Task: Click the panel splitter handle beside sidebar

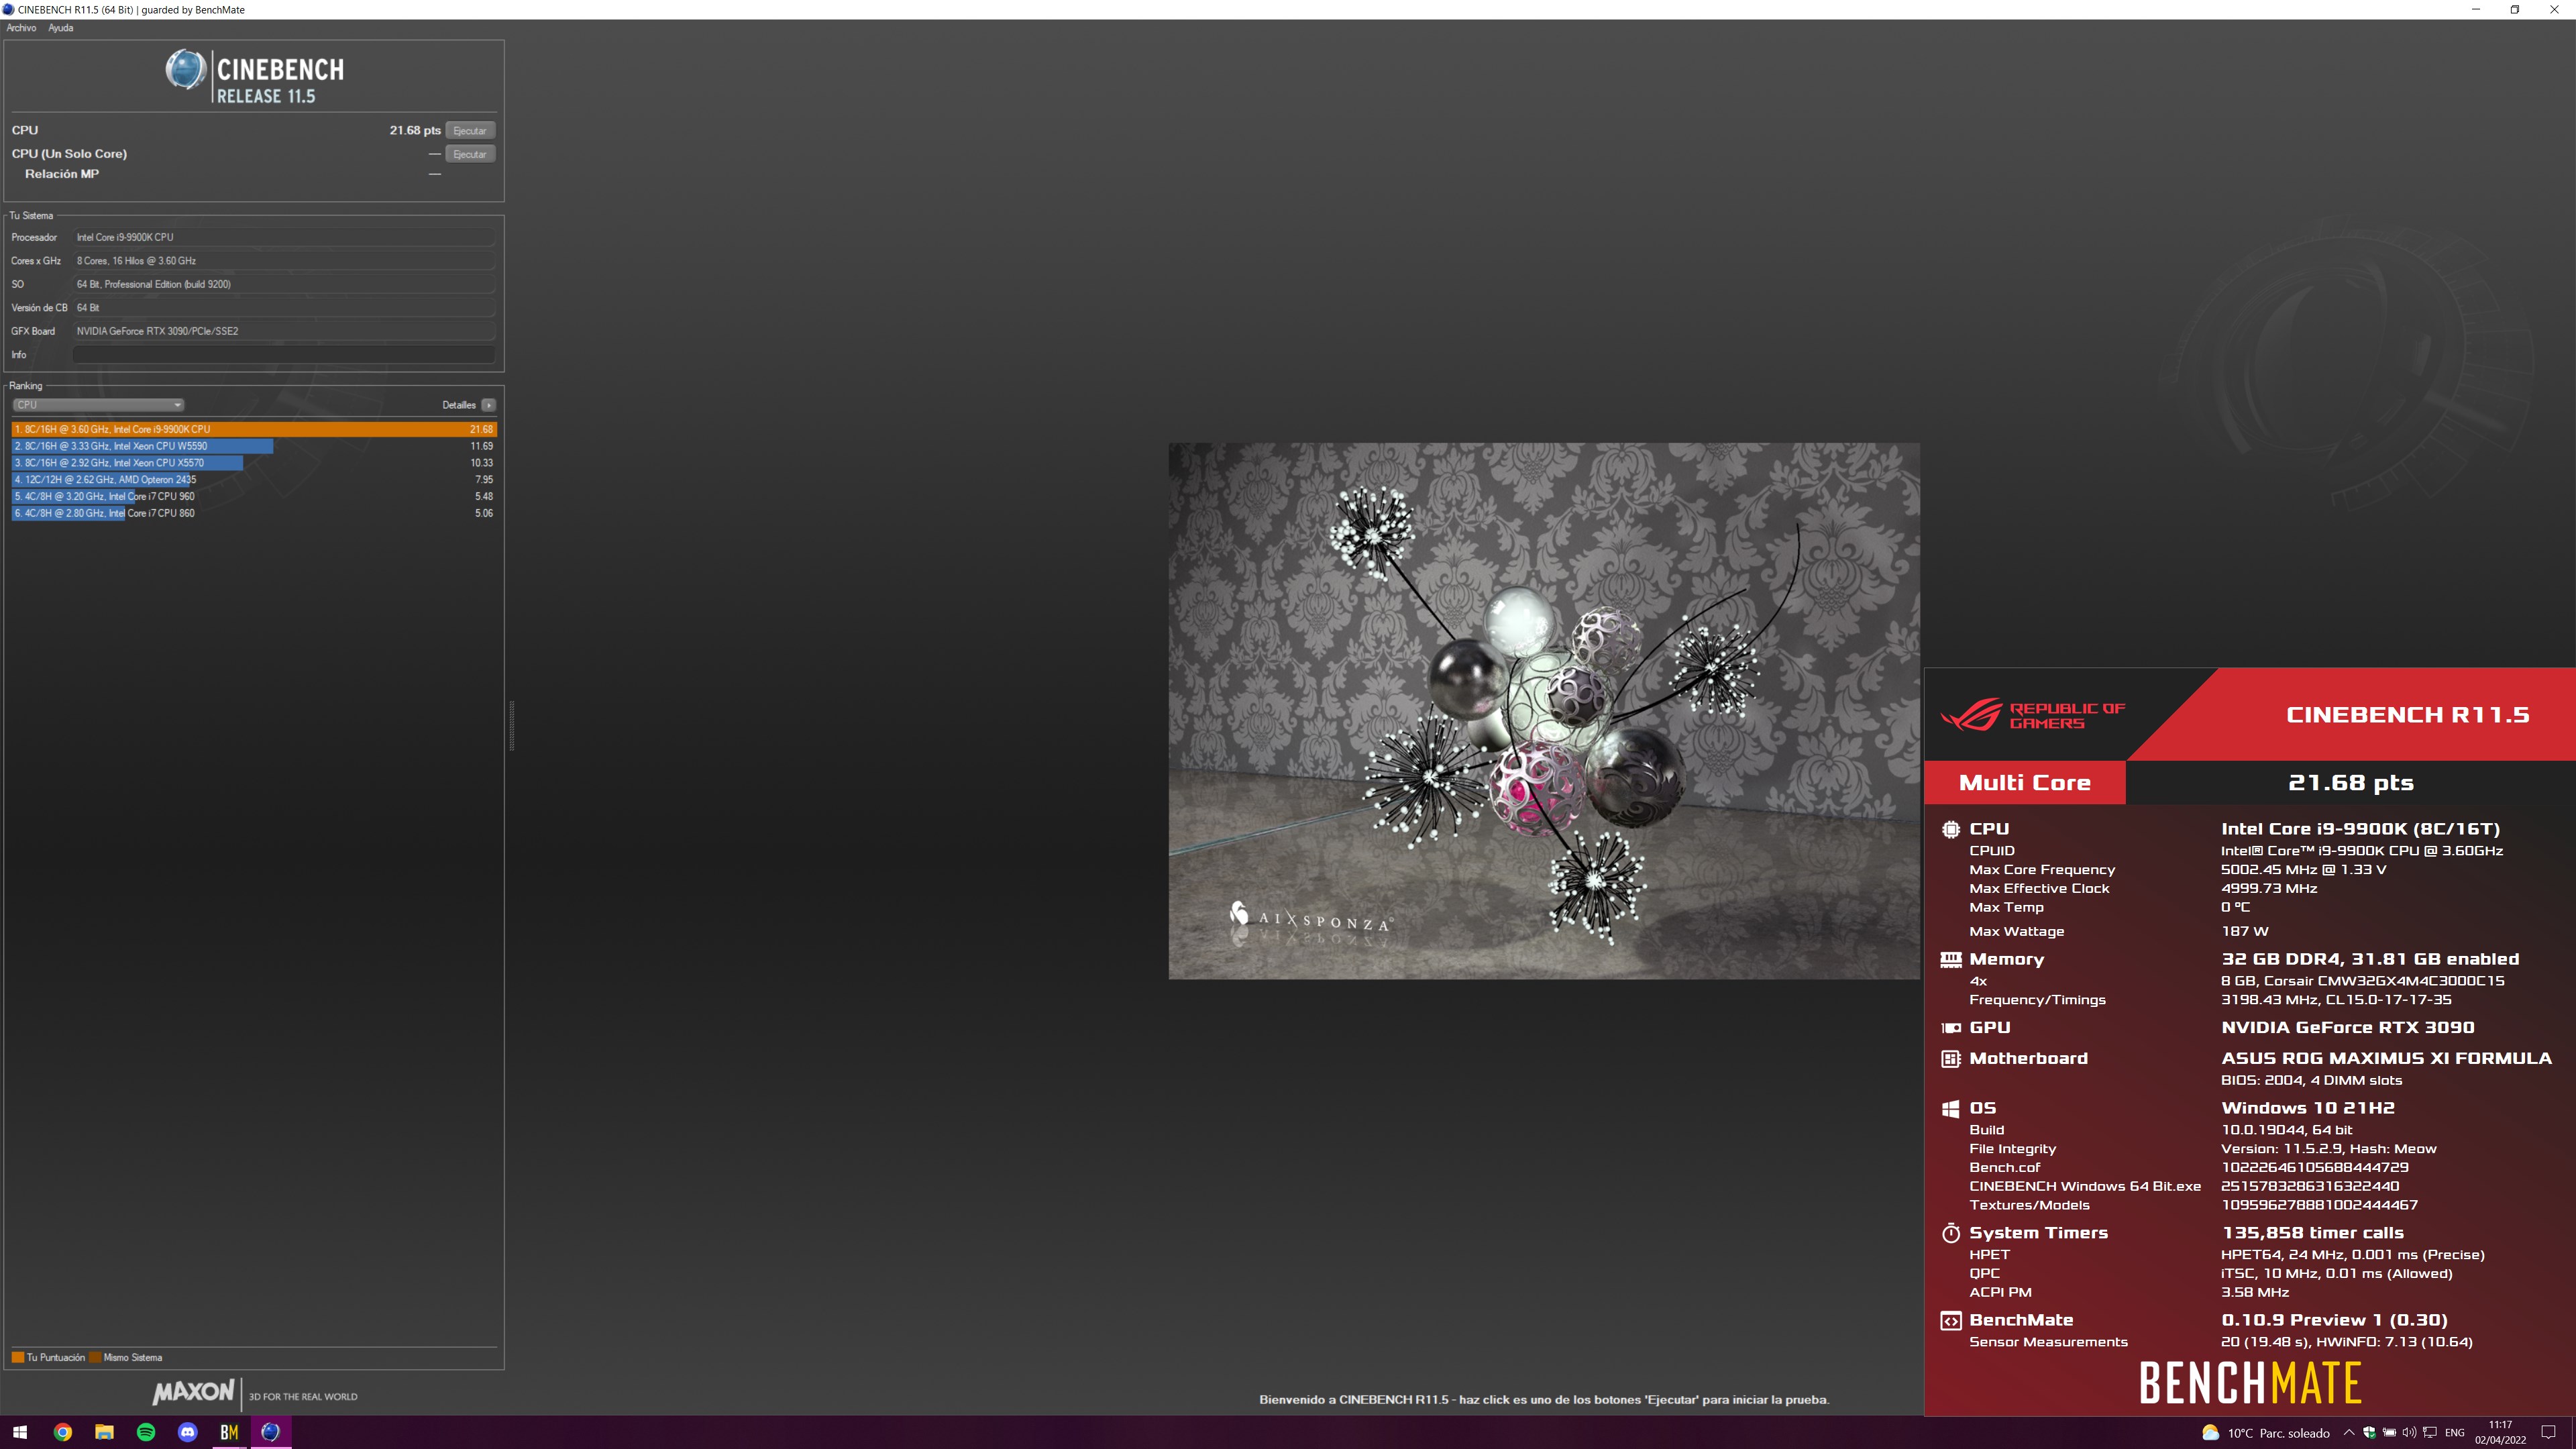Action: tap(511, 725)
